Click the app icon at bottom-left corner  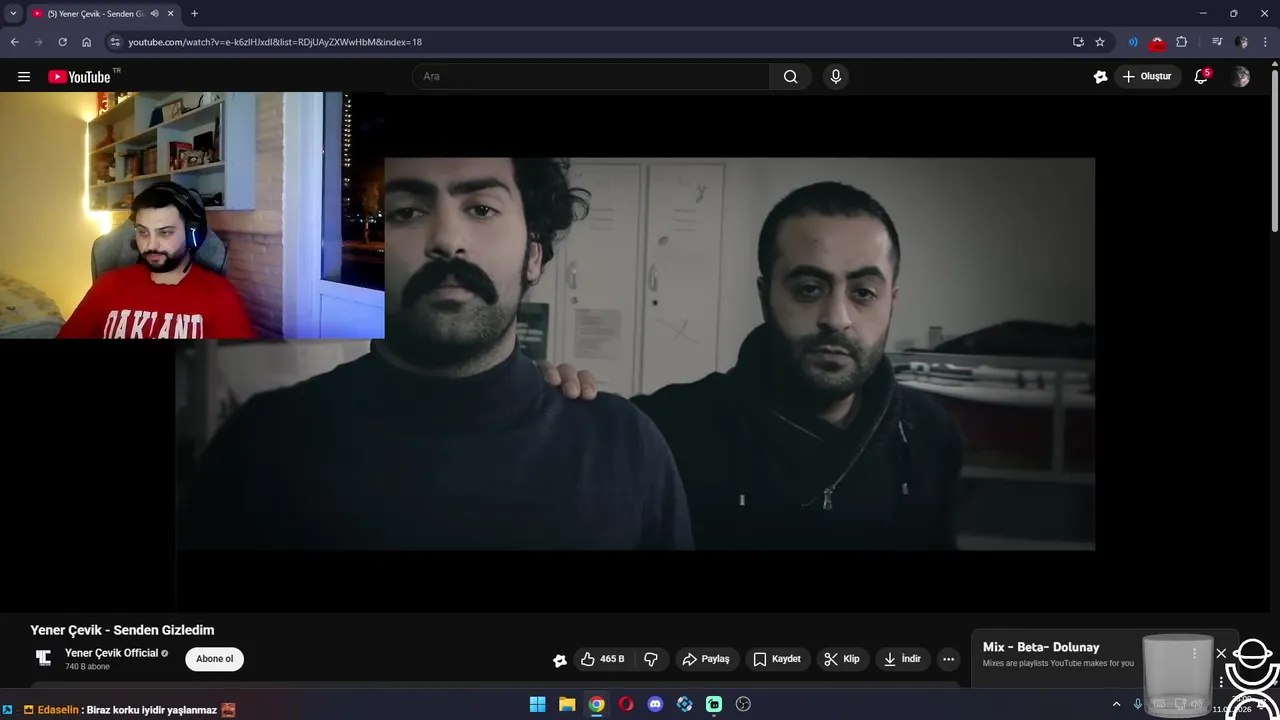coord(8,710)
